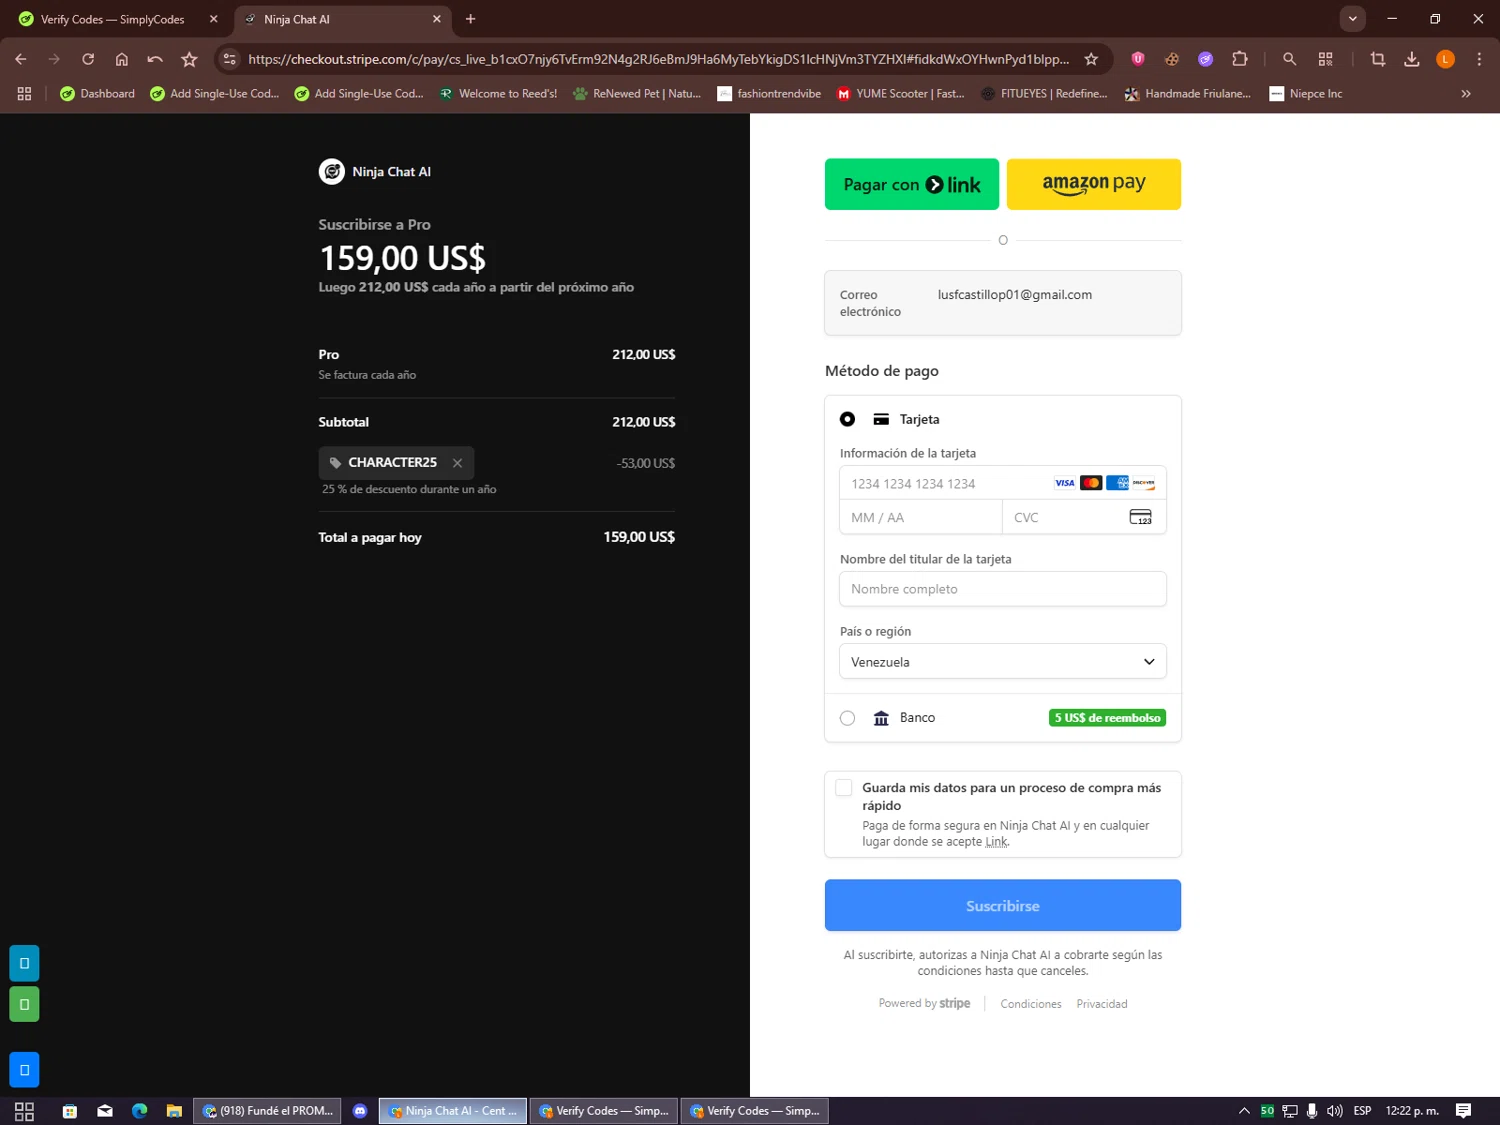Viewport: 1500px width, 1125px height.
Task: Remove the CHARACTER25 promo code
Action: 457,463
